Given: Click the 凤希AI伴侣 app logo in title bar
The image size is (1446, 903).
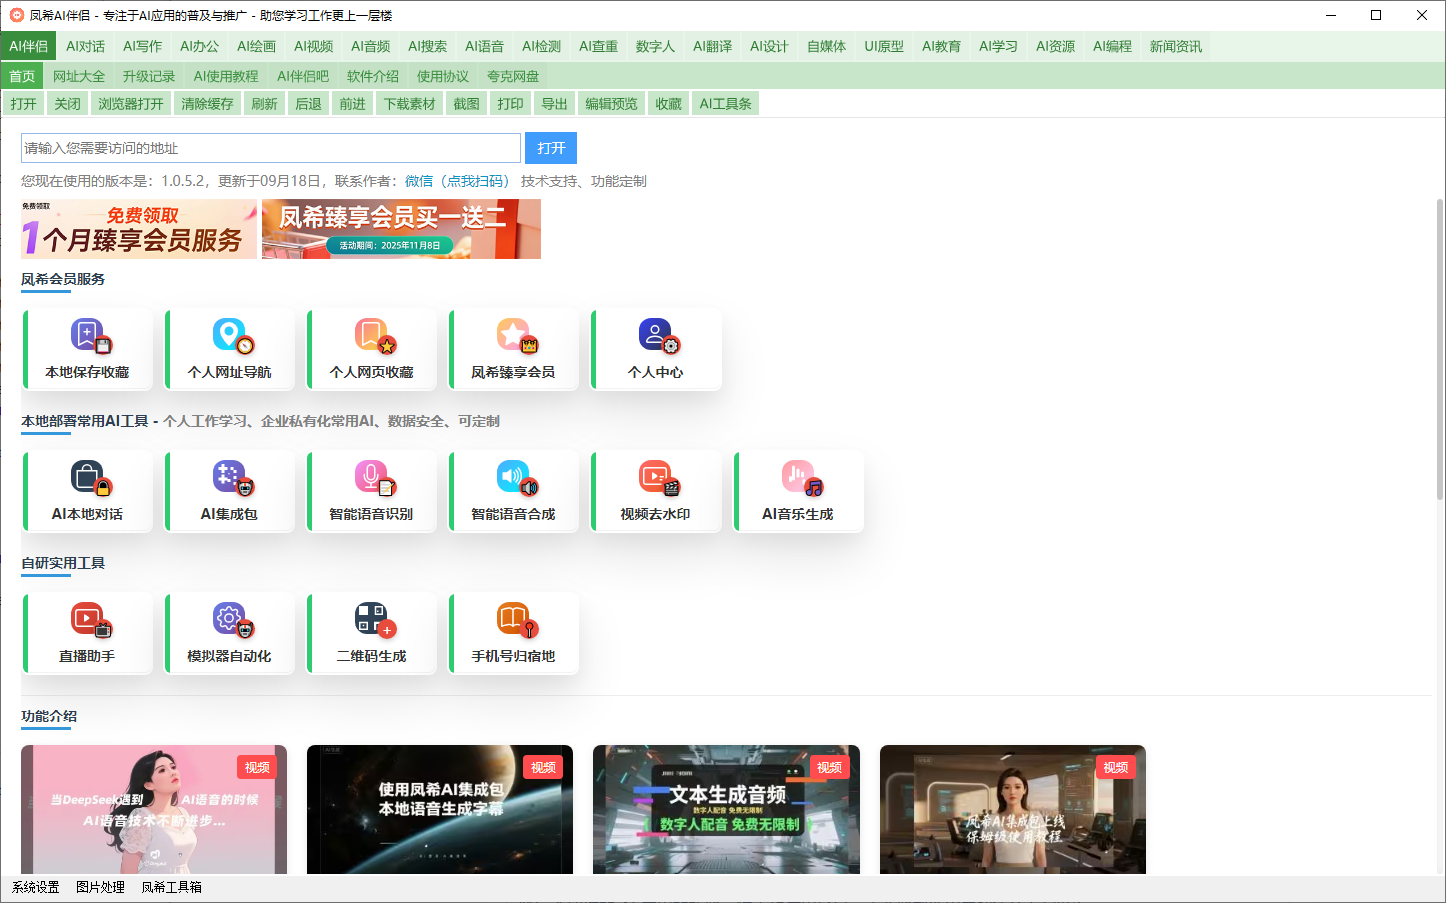Looking at the screenshot, I should click(x=16, y=15).
